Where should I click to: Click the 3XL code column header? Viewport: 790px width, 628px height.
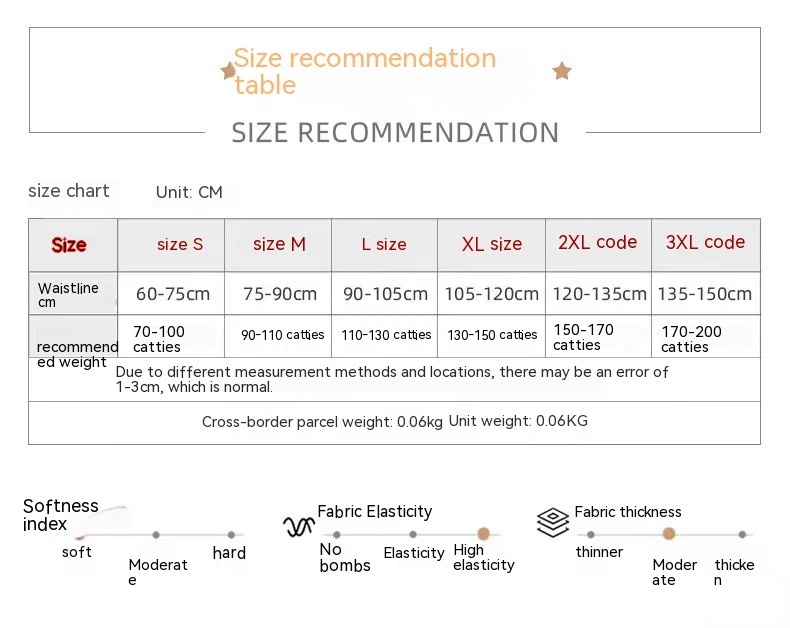(x=705, y=242)
